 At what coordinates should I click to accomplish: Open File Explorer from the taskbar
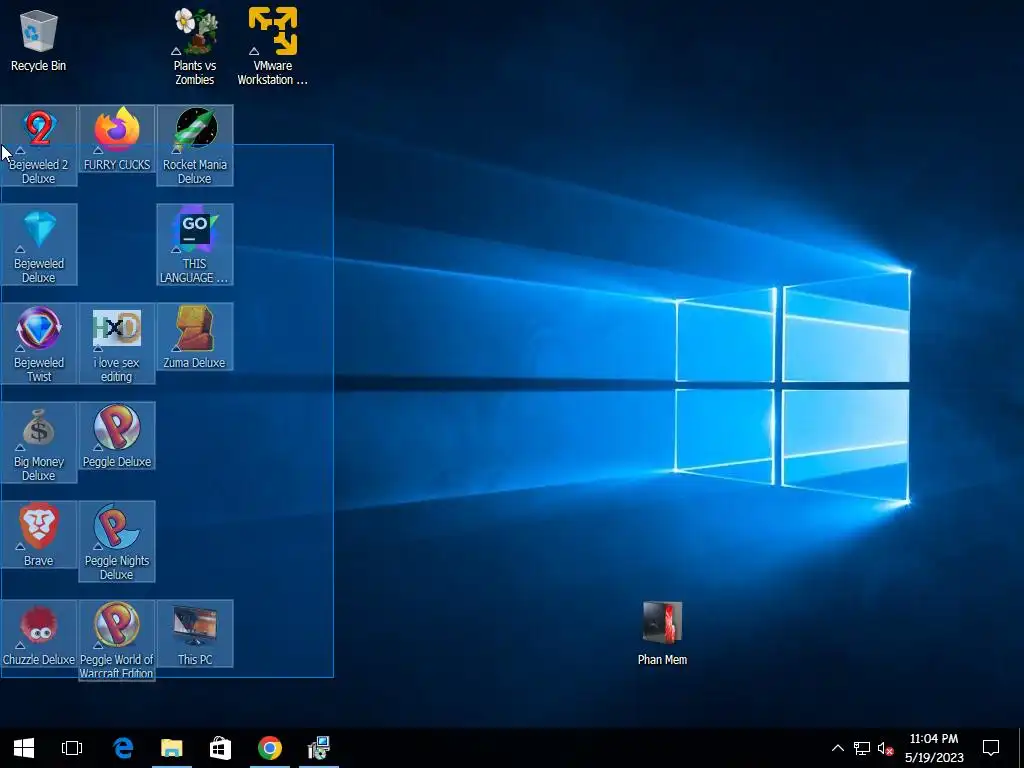[x=172, y=748]
